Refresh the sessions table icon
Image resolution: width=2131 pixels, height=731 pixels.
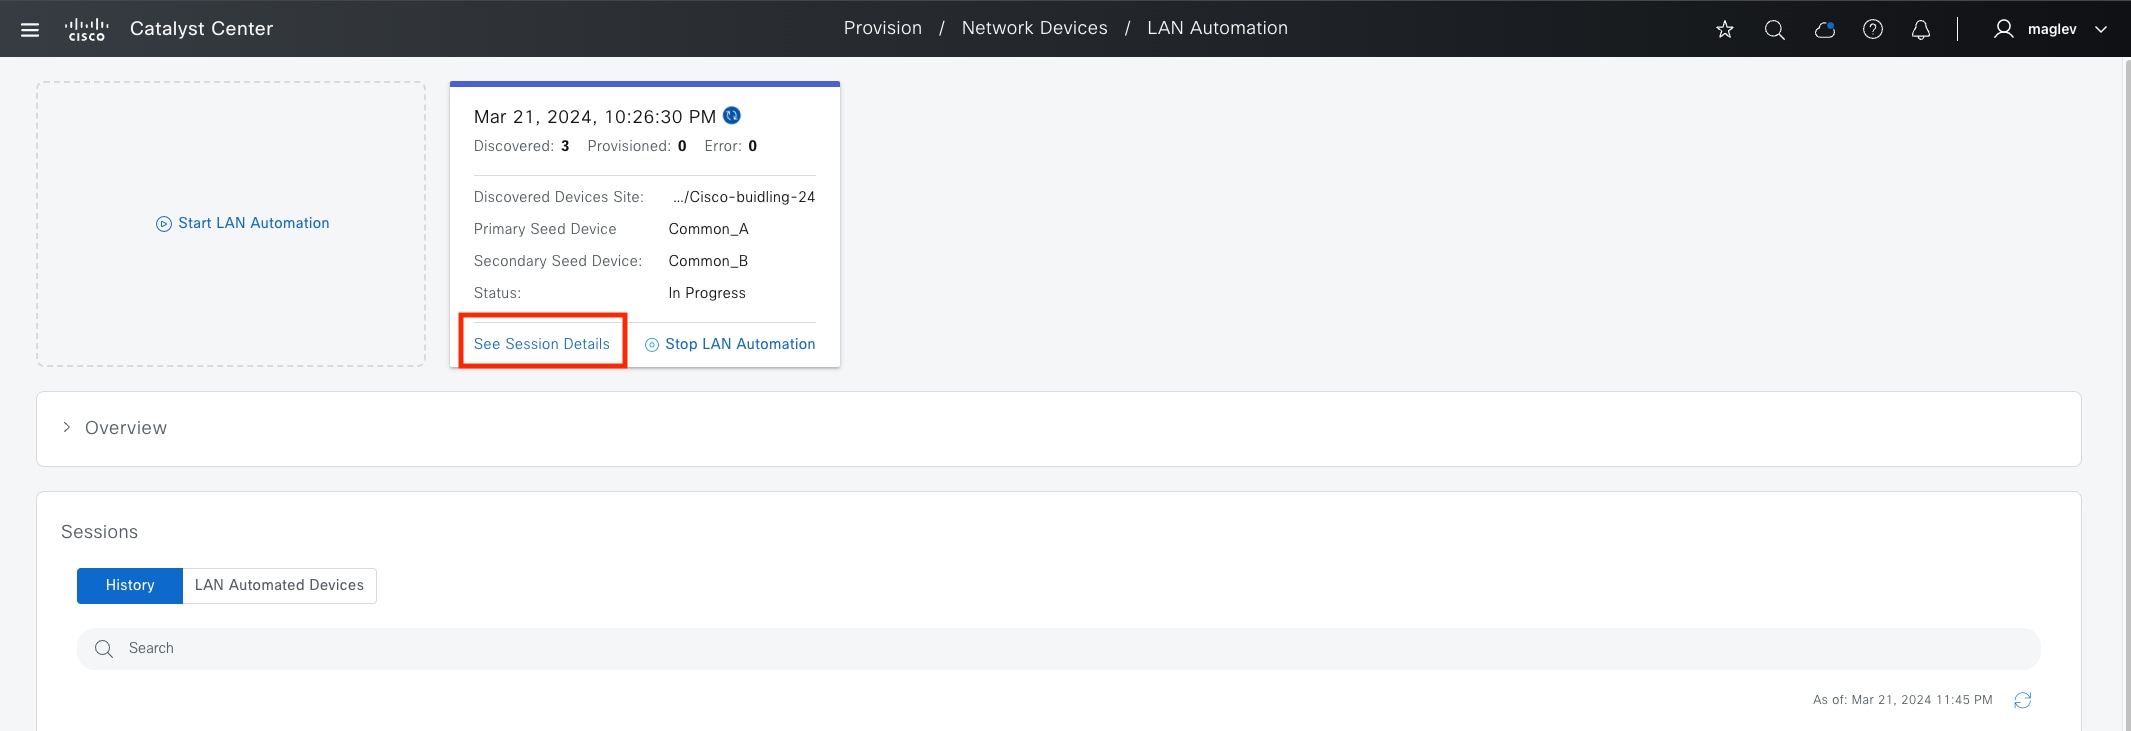pos(2023,700)
